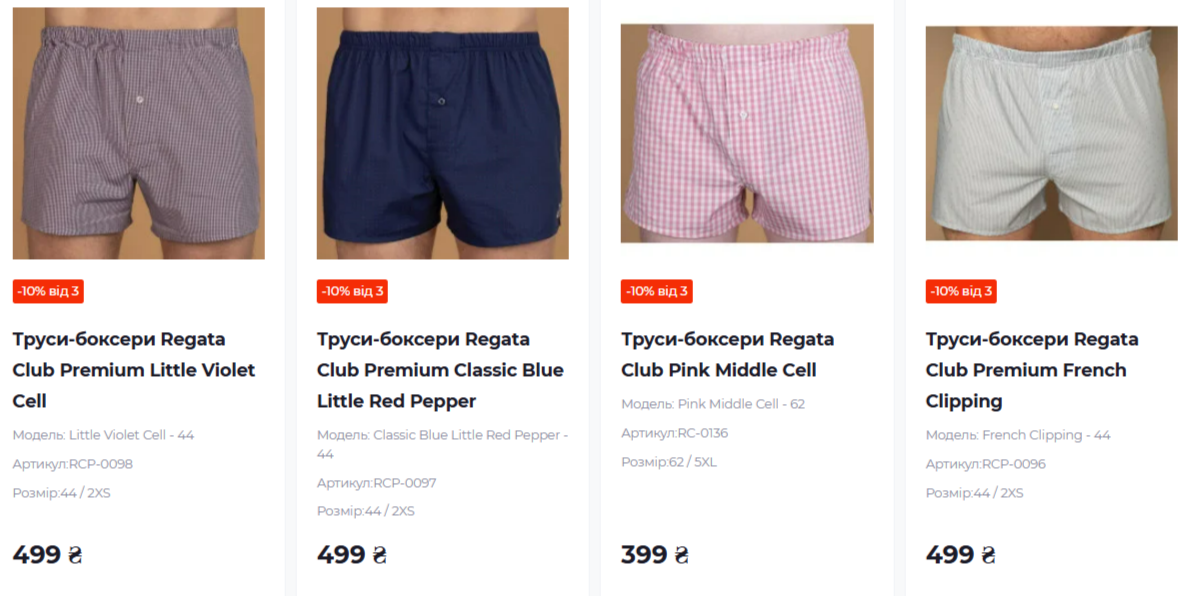
Task: Open the French Clipping boxers photo
Action: pyautogui.click(x=1051, y=133)
